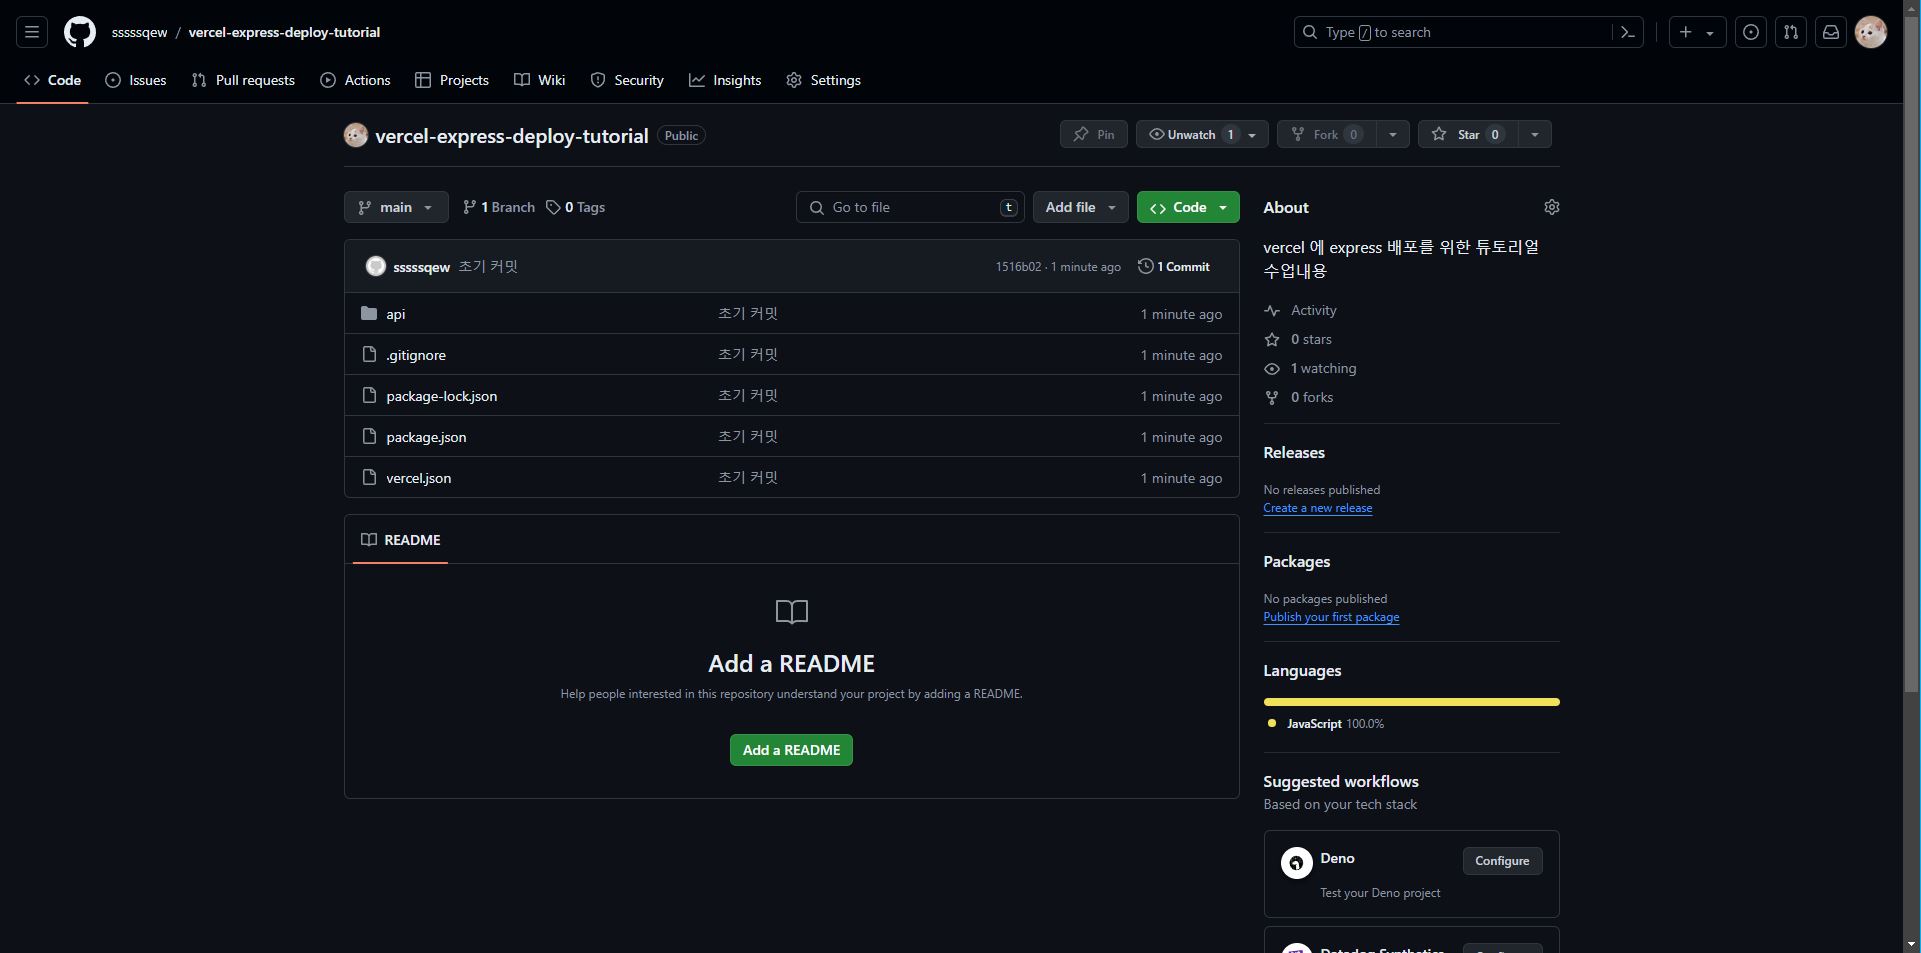Open the Unwatch notifications dropdown

(x=1202, y=134)
